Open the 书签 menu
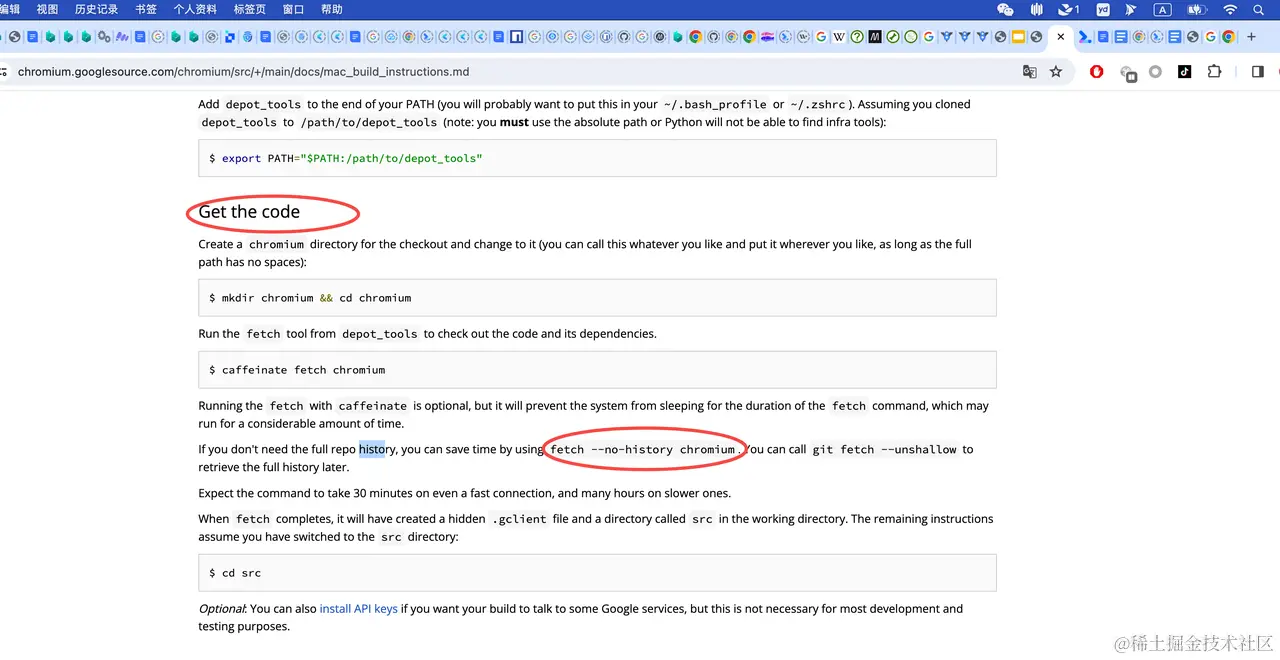The height and width of the screenshot is (660, 1280). tap(146, 9)
